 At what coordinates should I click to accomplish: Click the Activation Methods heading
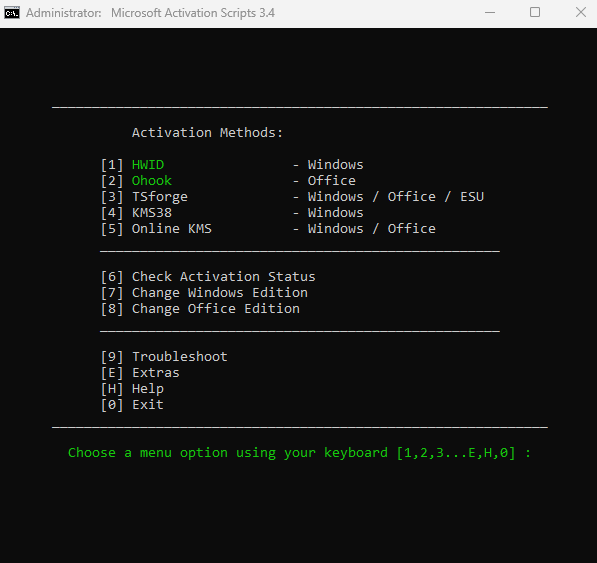(x=207, y=132)
